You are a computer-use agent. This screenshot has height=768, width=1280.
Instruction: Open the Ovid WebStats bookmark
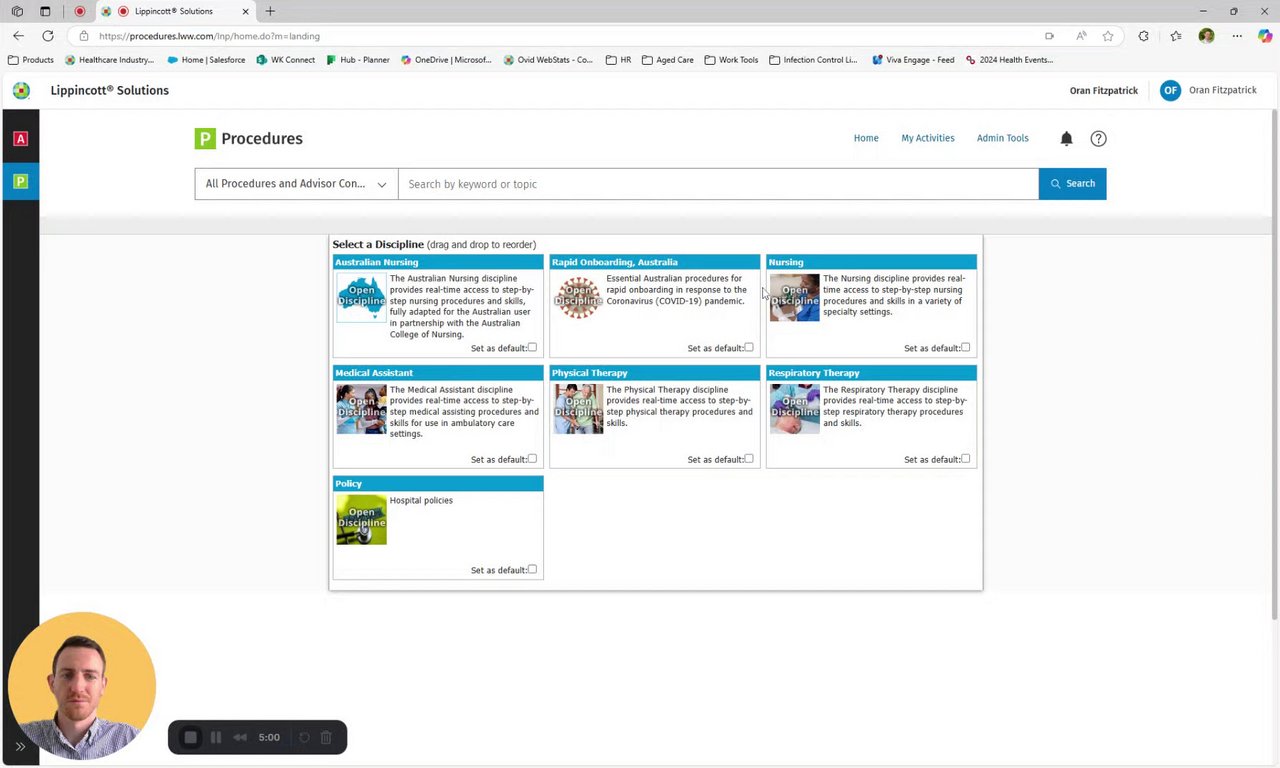click(548, 60)
